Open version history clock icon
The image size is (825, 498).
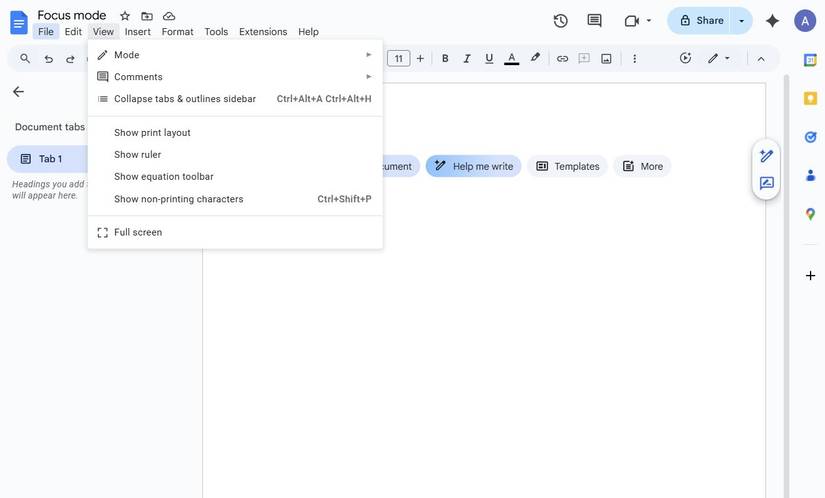pyautogui.click(x=561, y=21)
